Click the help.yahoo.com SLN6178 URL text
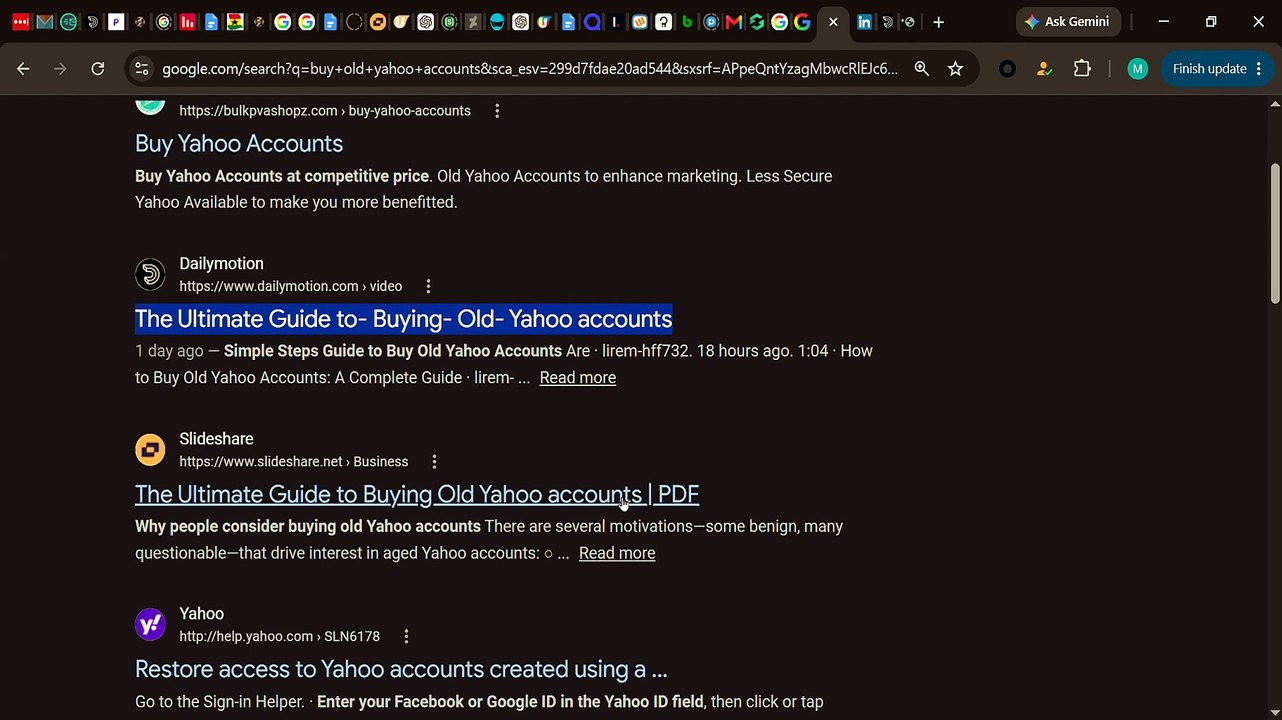 click(x=279, y=637)
